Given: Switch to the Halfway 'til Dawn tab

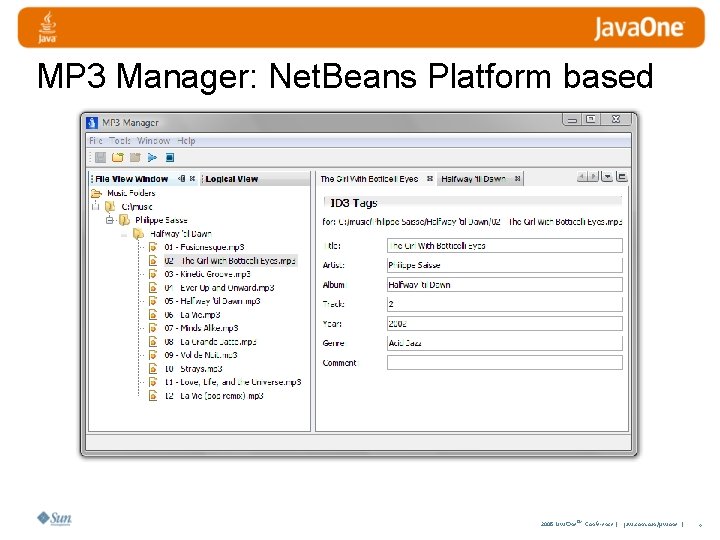Looking at the screenshot, I should coord(473,179).
